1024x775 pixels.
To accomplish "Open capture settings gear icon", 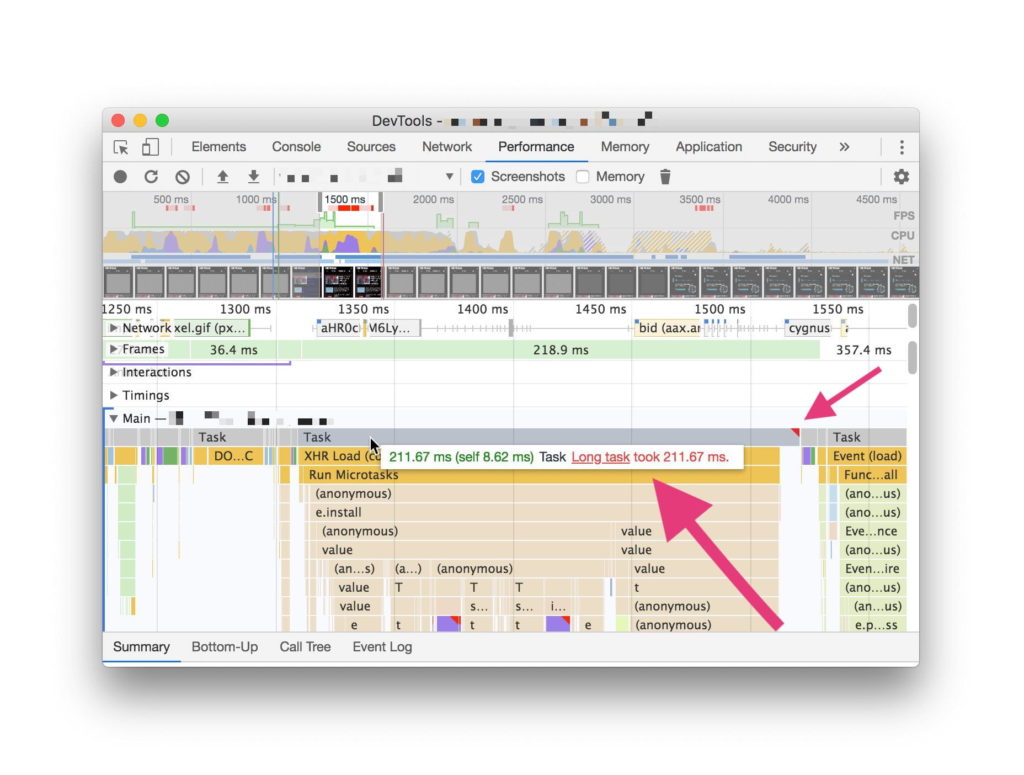I will (x=901, y=177).
